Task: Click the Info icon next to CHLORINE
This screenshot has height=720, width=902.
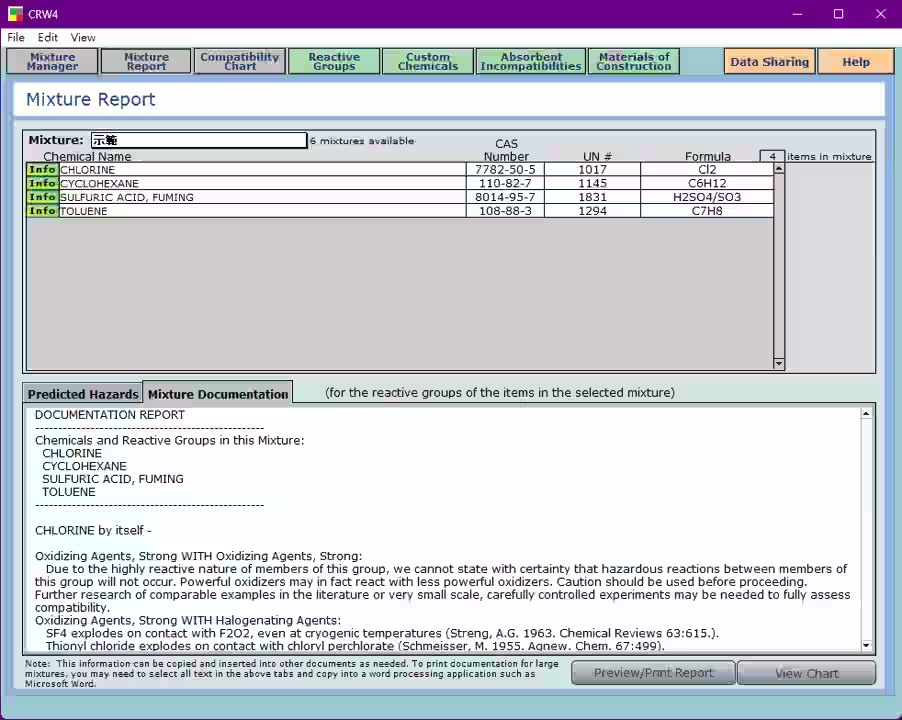Action: [42, 170]
